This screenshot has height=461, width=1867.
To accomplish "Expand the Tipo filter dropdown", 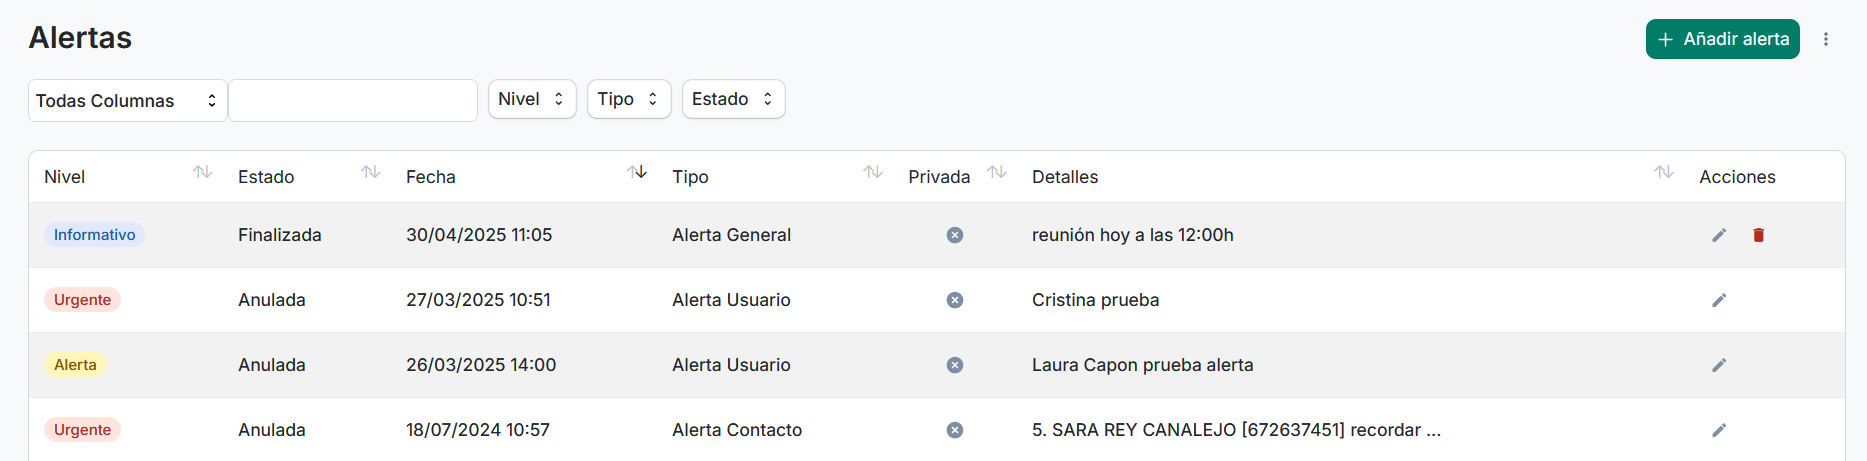I will (629, 99).
